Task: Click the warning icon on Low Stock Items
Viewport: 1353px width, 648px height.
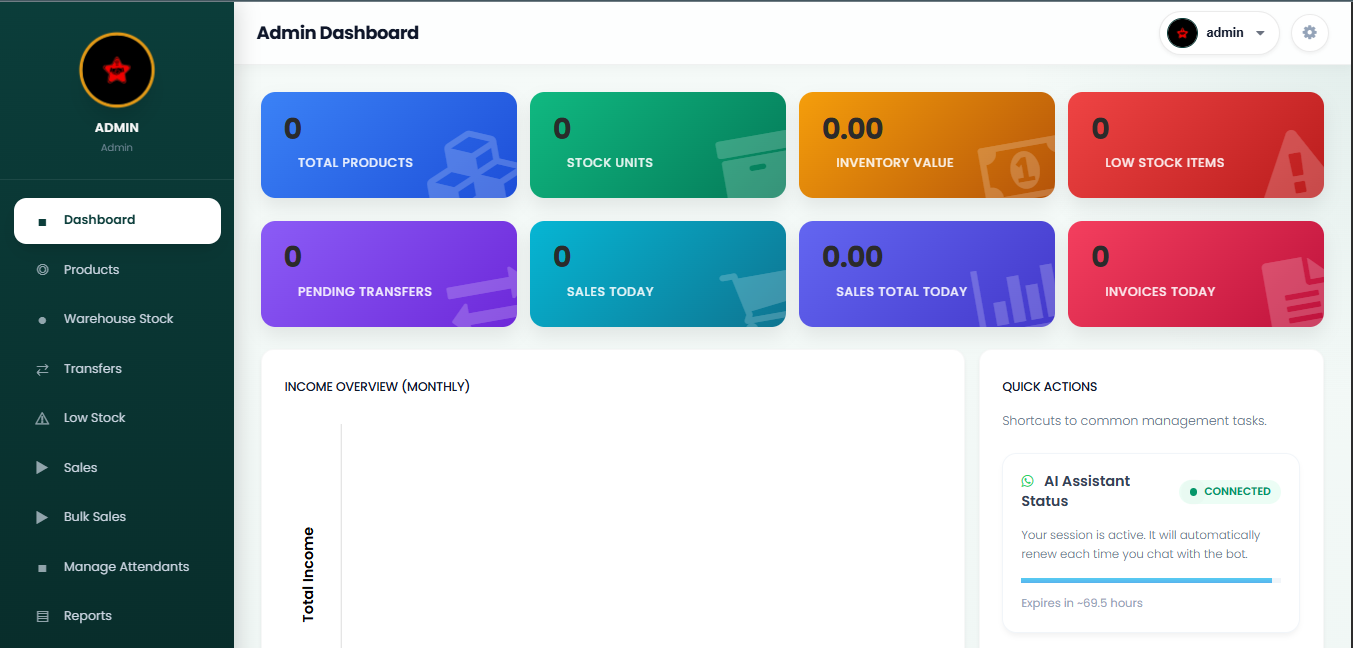Action: 1295,164
